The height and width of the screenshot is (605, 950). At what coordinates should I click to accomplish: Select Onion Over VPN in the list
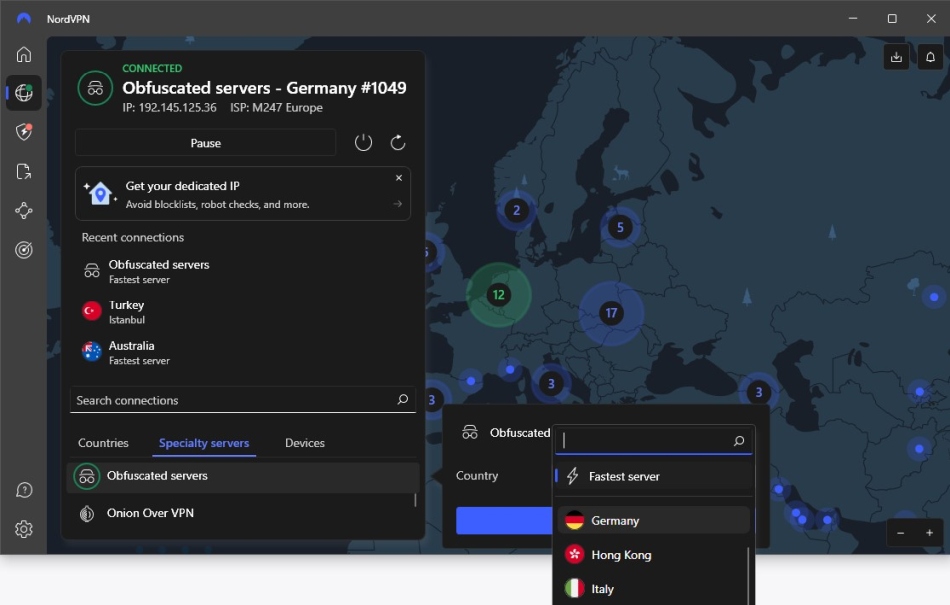coord(242,513)
